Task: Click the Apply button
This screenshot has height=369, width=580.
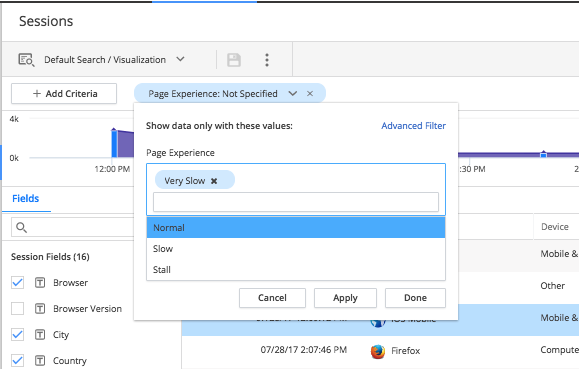Action: tap(345, 298)
